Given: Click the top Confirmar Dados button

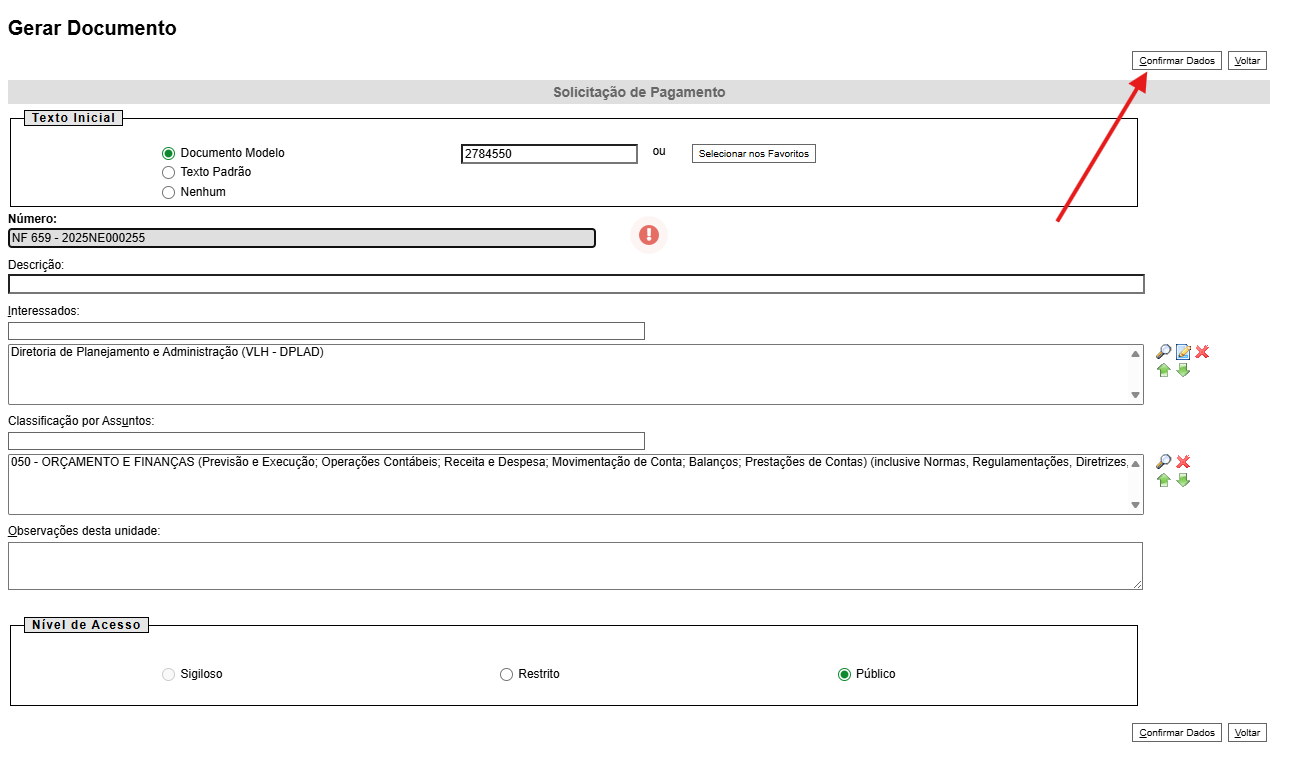Looking at the screenshot, I should click(x=1176, y=61).
